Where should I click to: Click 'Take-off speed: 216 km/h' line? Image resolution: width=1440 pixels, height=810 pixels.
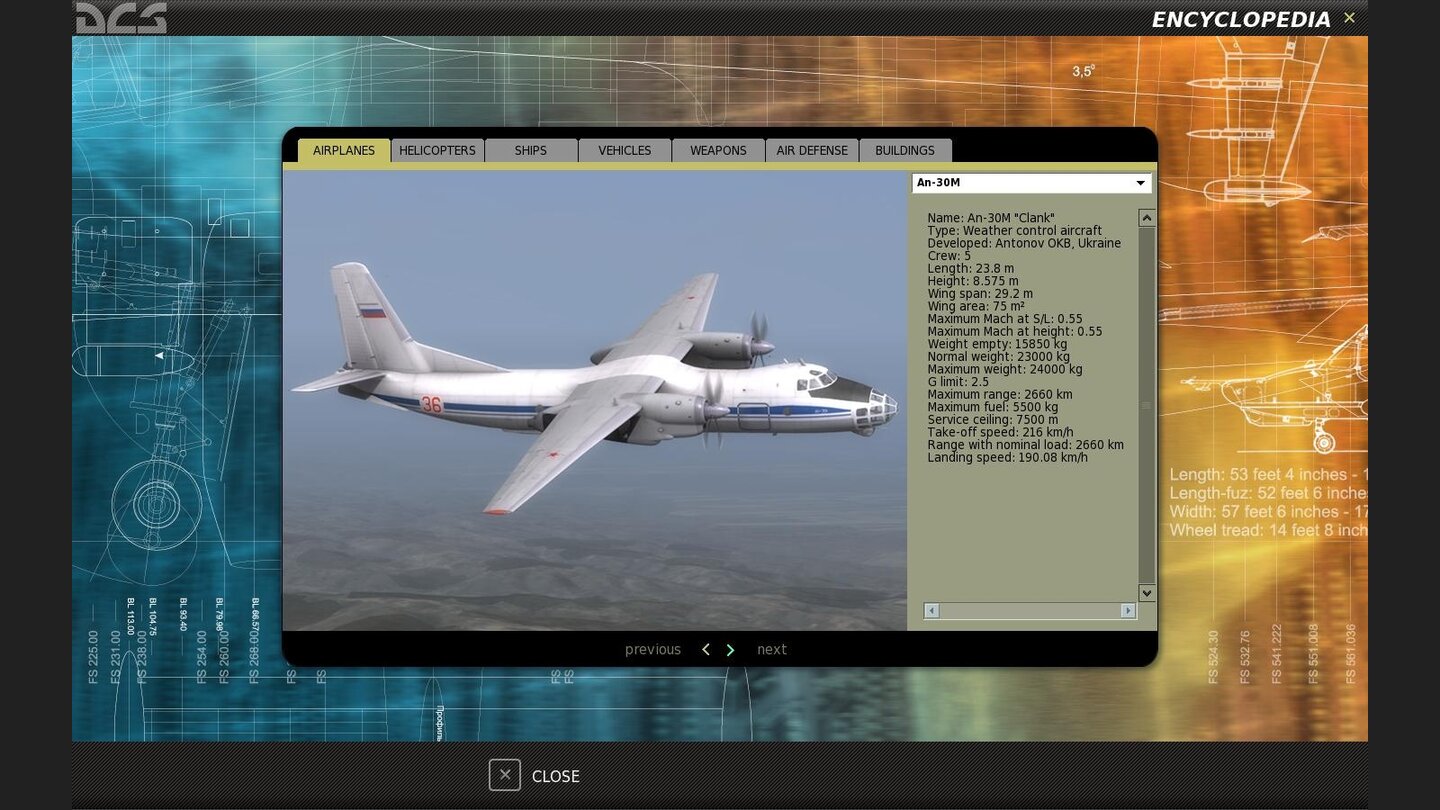tap(1000, 432)
